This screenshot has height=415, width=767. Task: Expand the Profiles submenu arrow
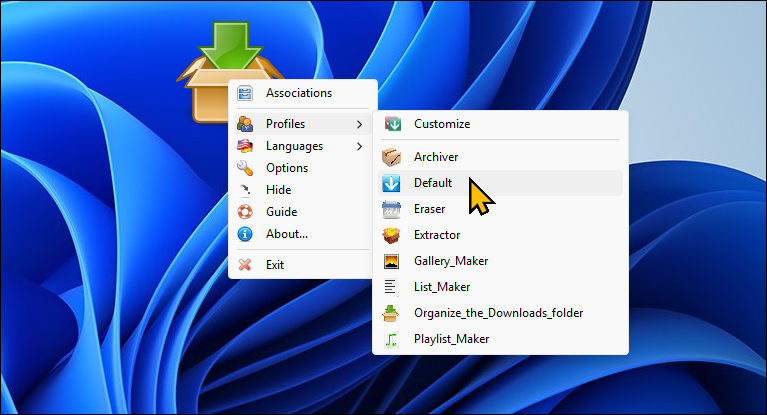360,124
